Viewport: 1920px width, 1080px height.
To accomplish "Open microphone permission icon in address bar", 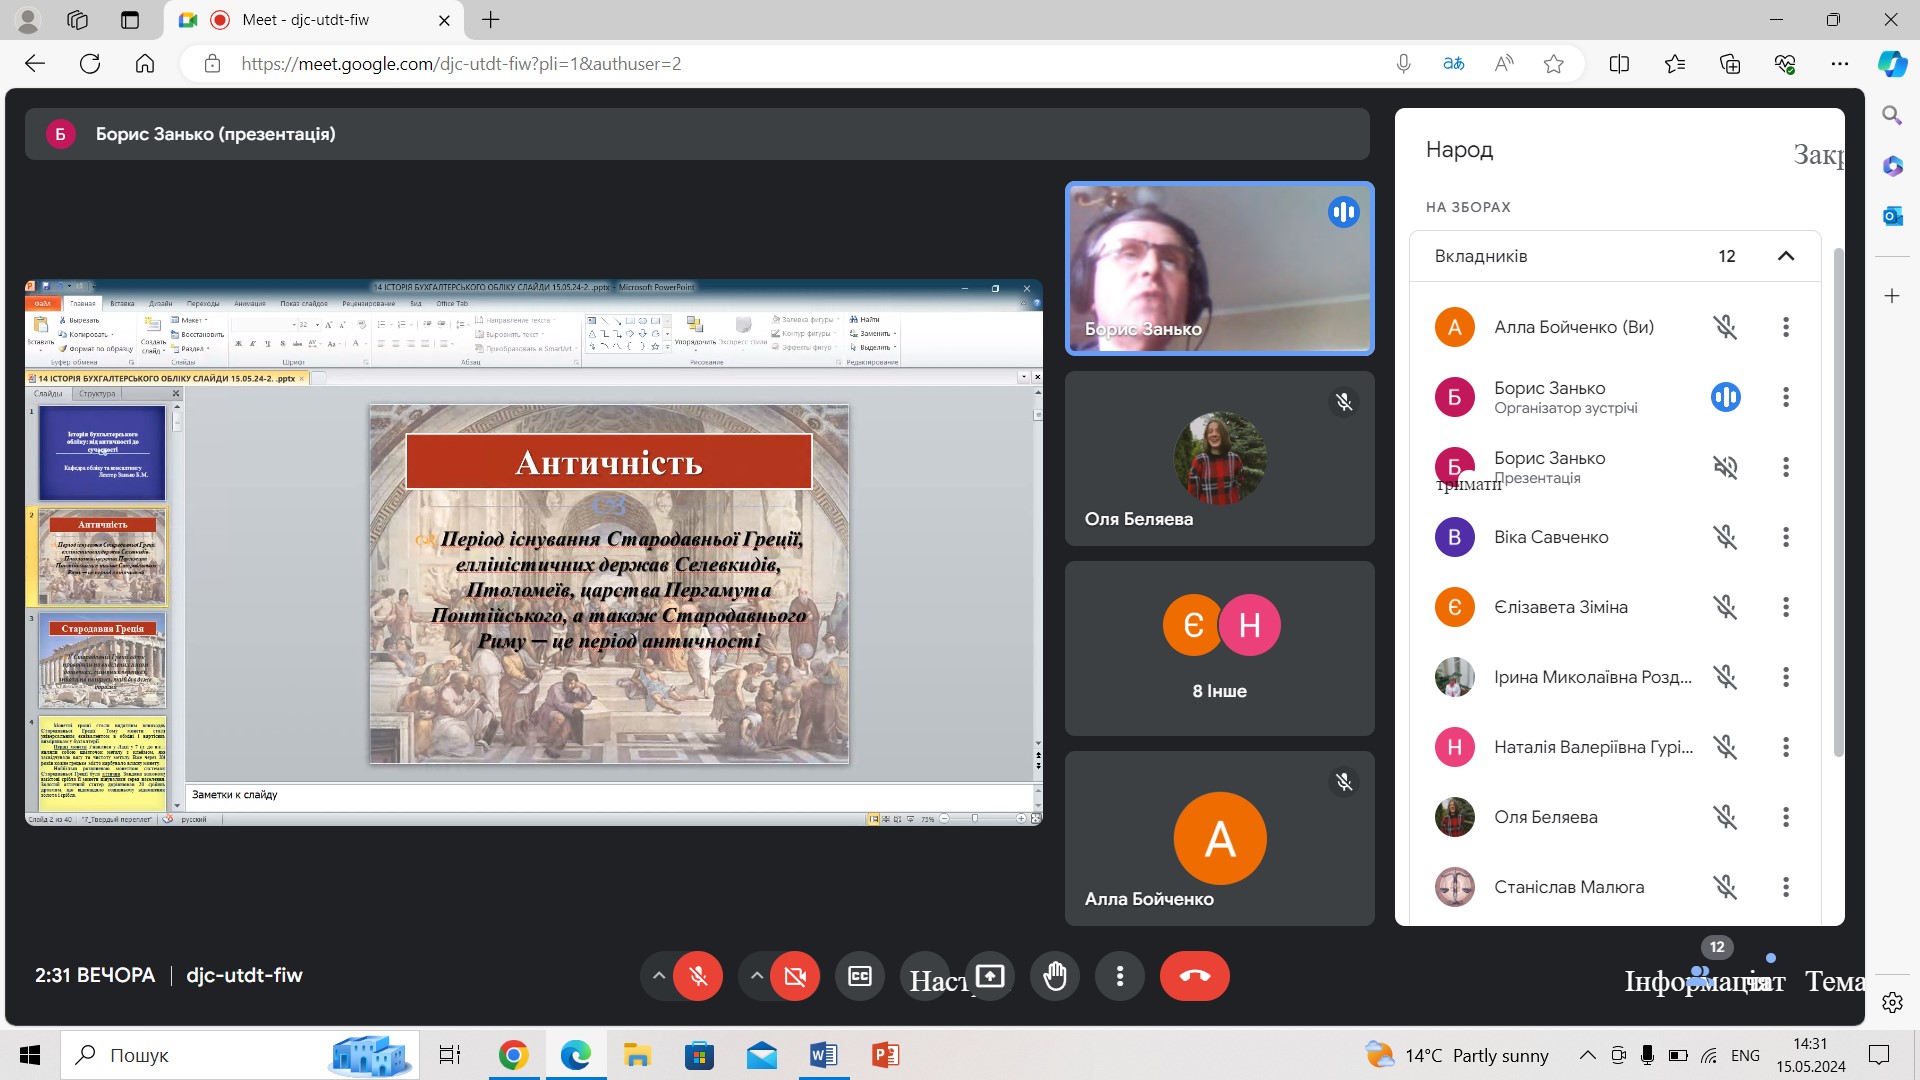I will (1404, 64).
